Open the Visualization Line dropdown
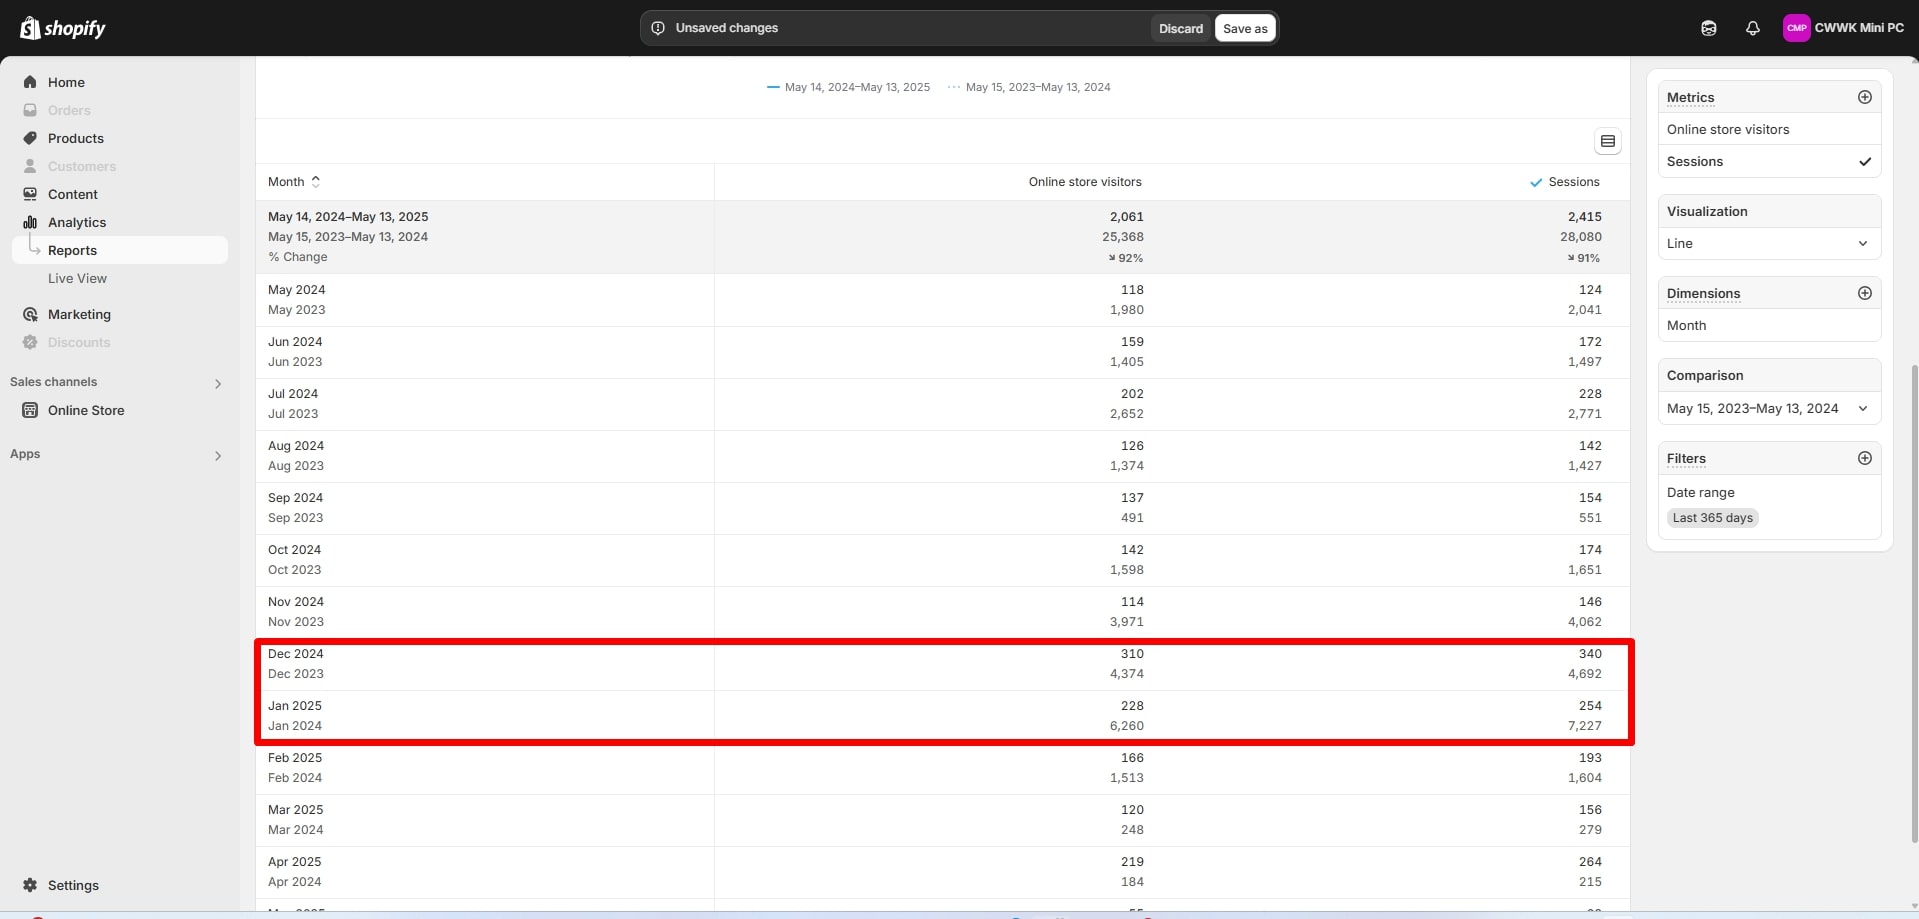The height and width of the screenshot is (919, 1919). pyautogui.click(x=1767, y=243)
